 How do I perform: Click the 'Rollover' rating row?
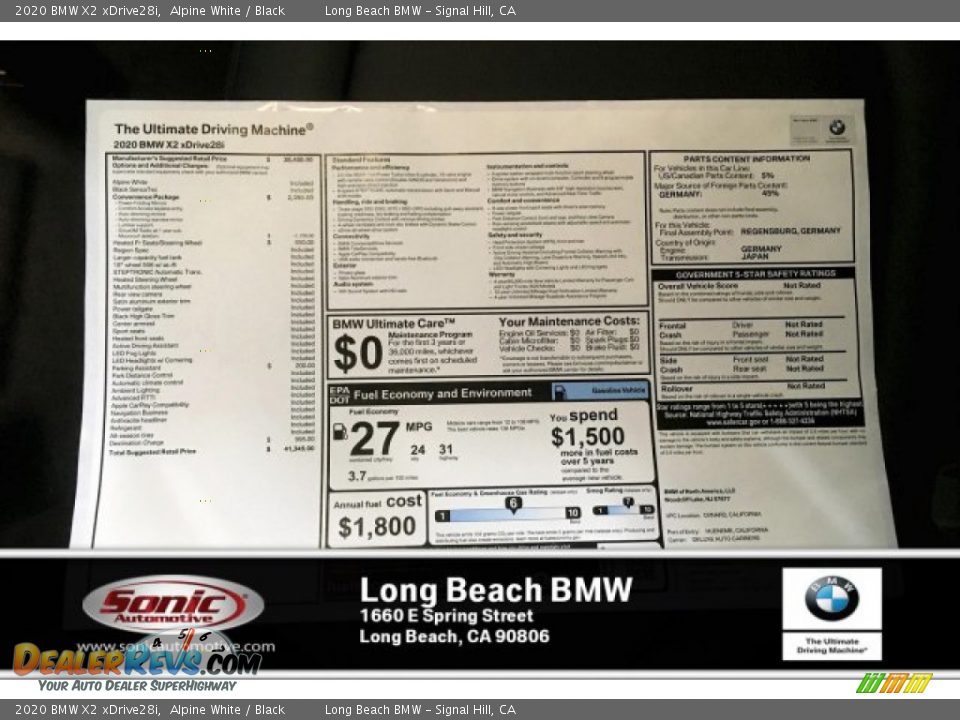click(x=742, y=387)
